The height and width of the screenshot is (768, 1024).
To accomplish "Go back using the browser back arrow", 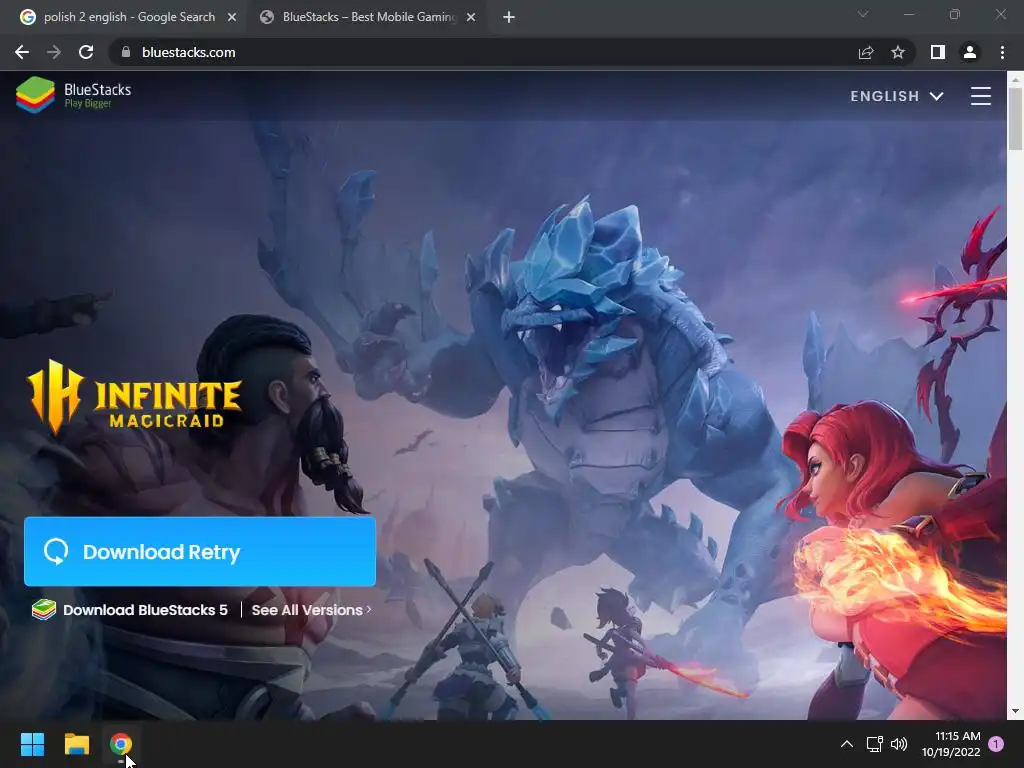I will point(22,52).
